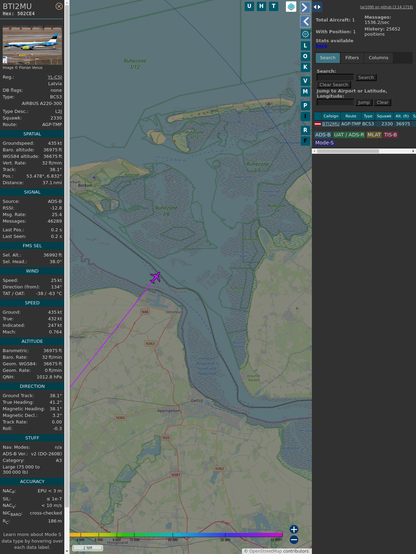Viewport: 416px width, 554px height.
Task: Click the right-pointing chevron button
Action: tap(305, 7)
